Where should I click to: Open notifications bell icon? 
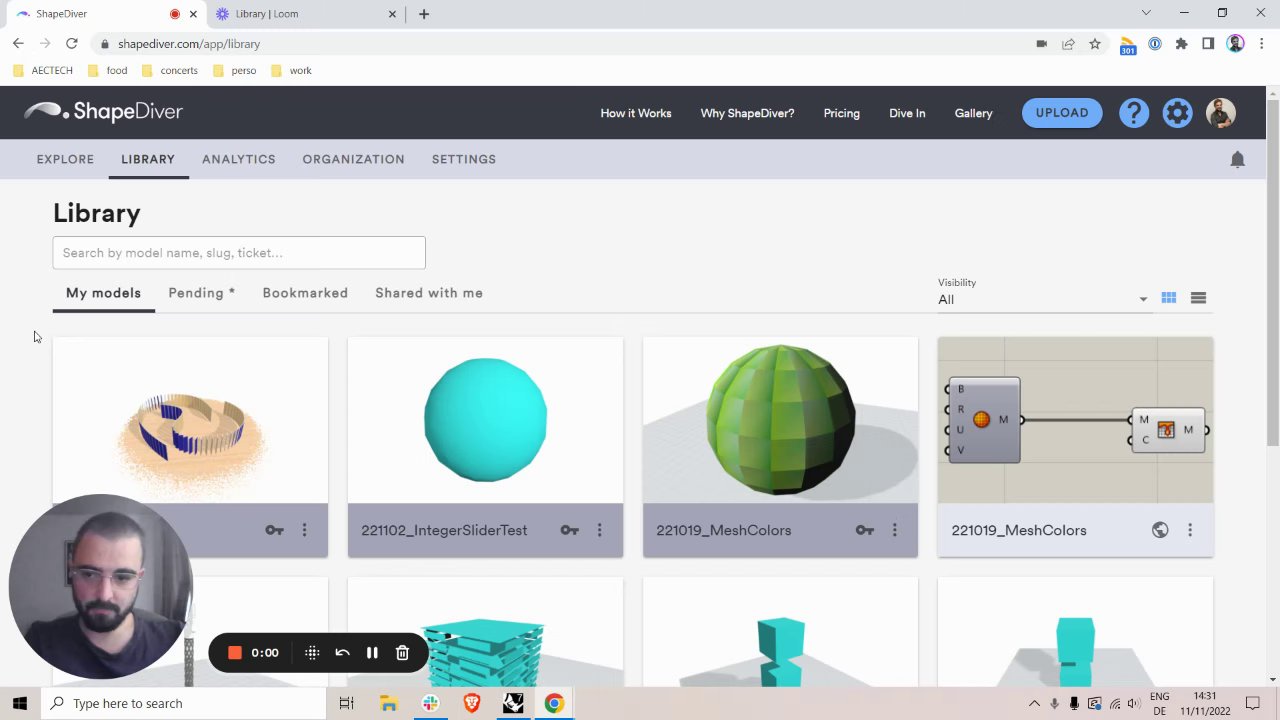1237,160
